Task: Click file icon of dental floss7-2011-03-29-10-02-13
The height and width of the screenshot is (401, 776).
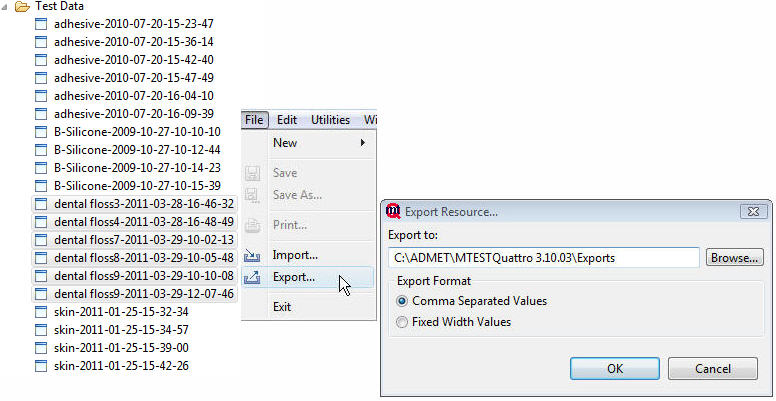Action: tap(41, 240)
